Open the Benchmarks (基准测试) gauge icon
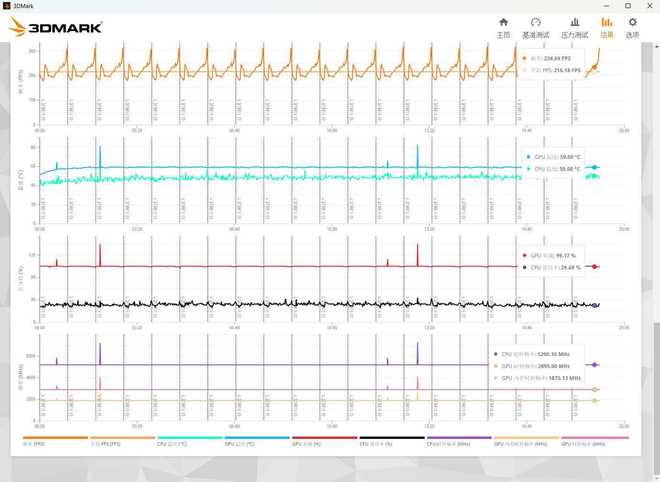 (x=536, y=27)
